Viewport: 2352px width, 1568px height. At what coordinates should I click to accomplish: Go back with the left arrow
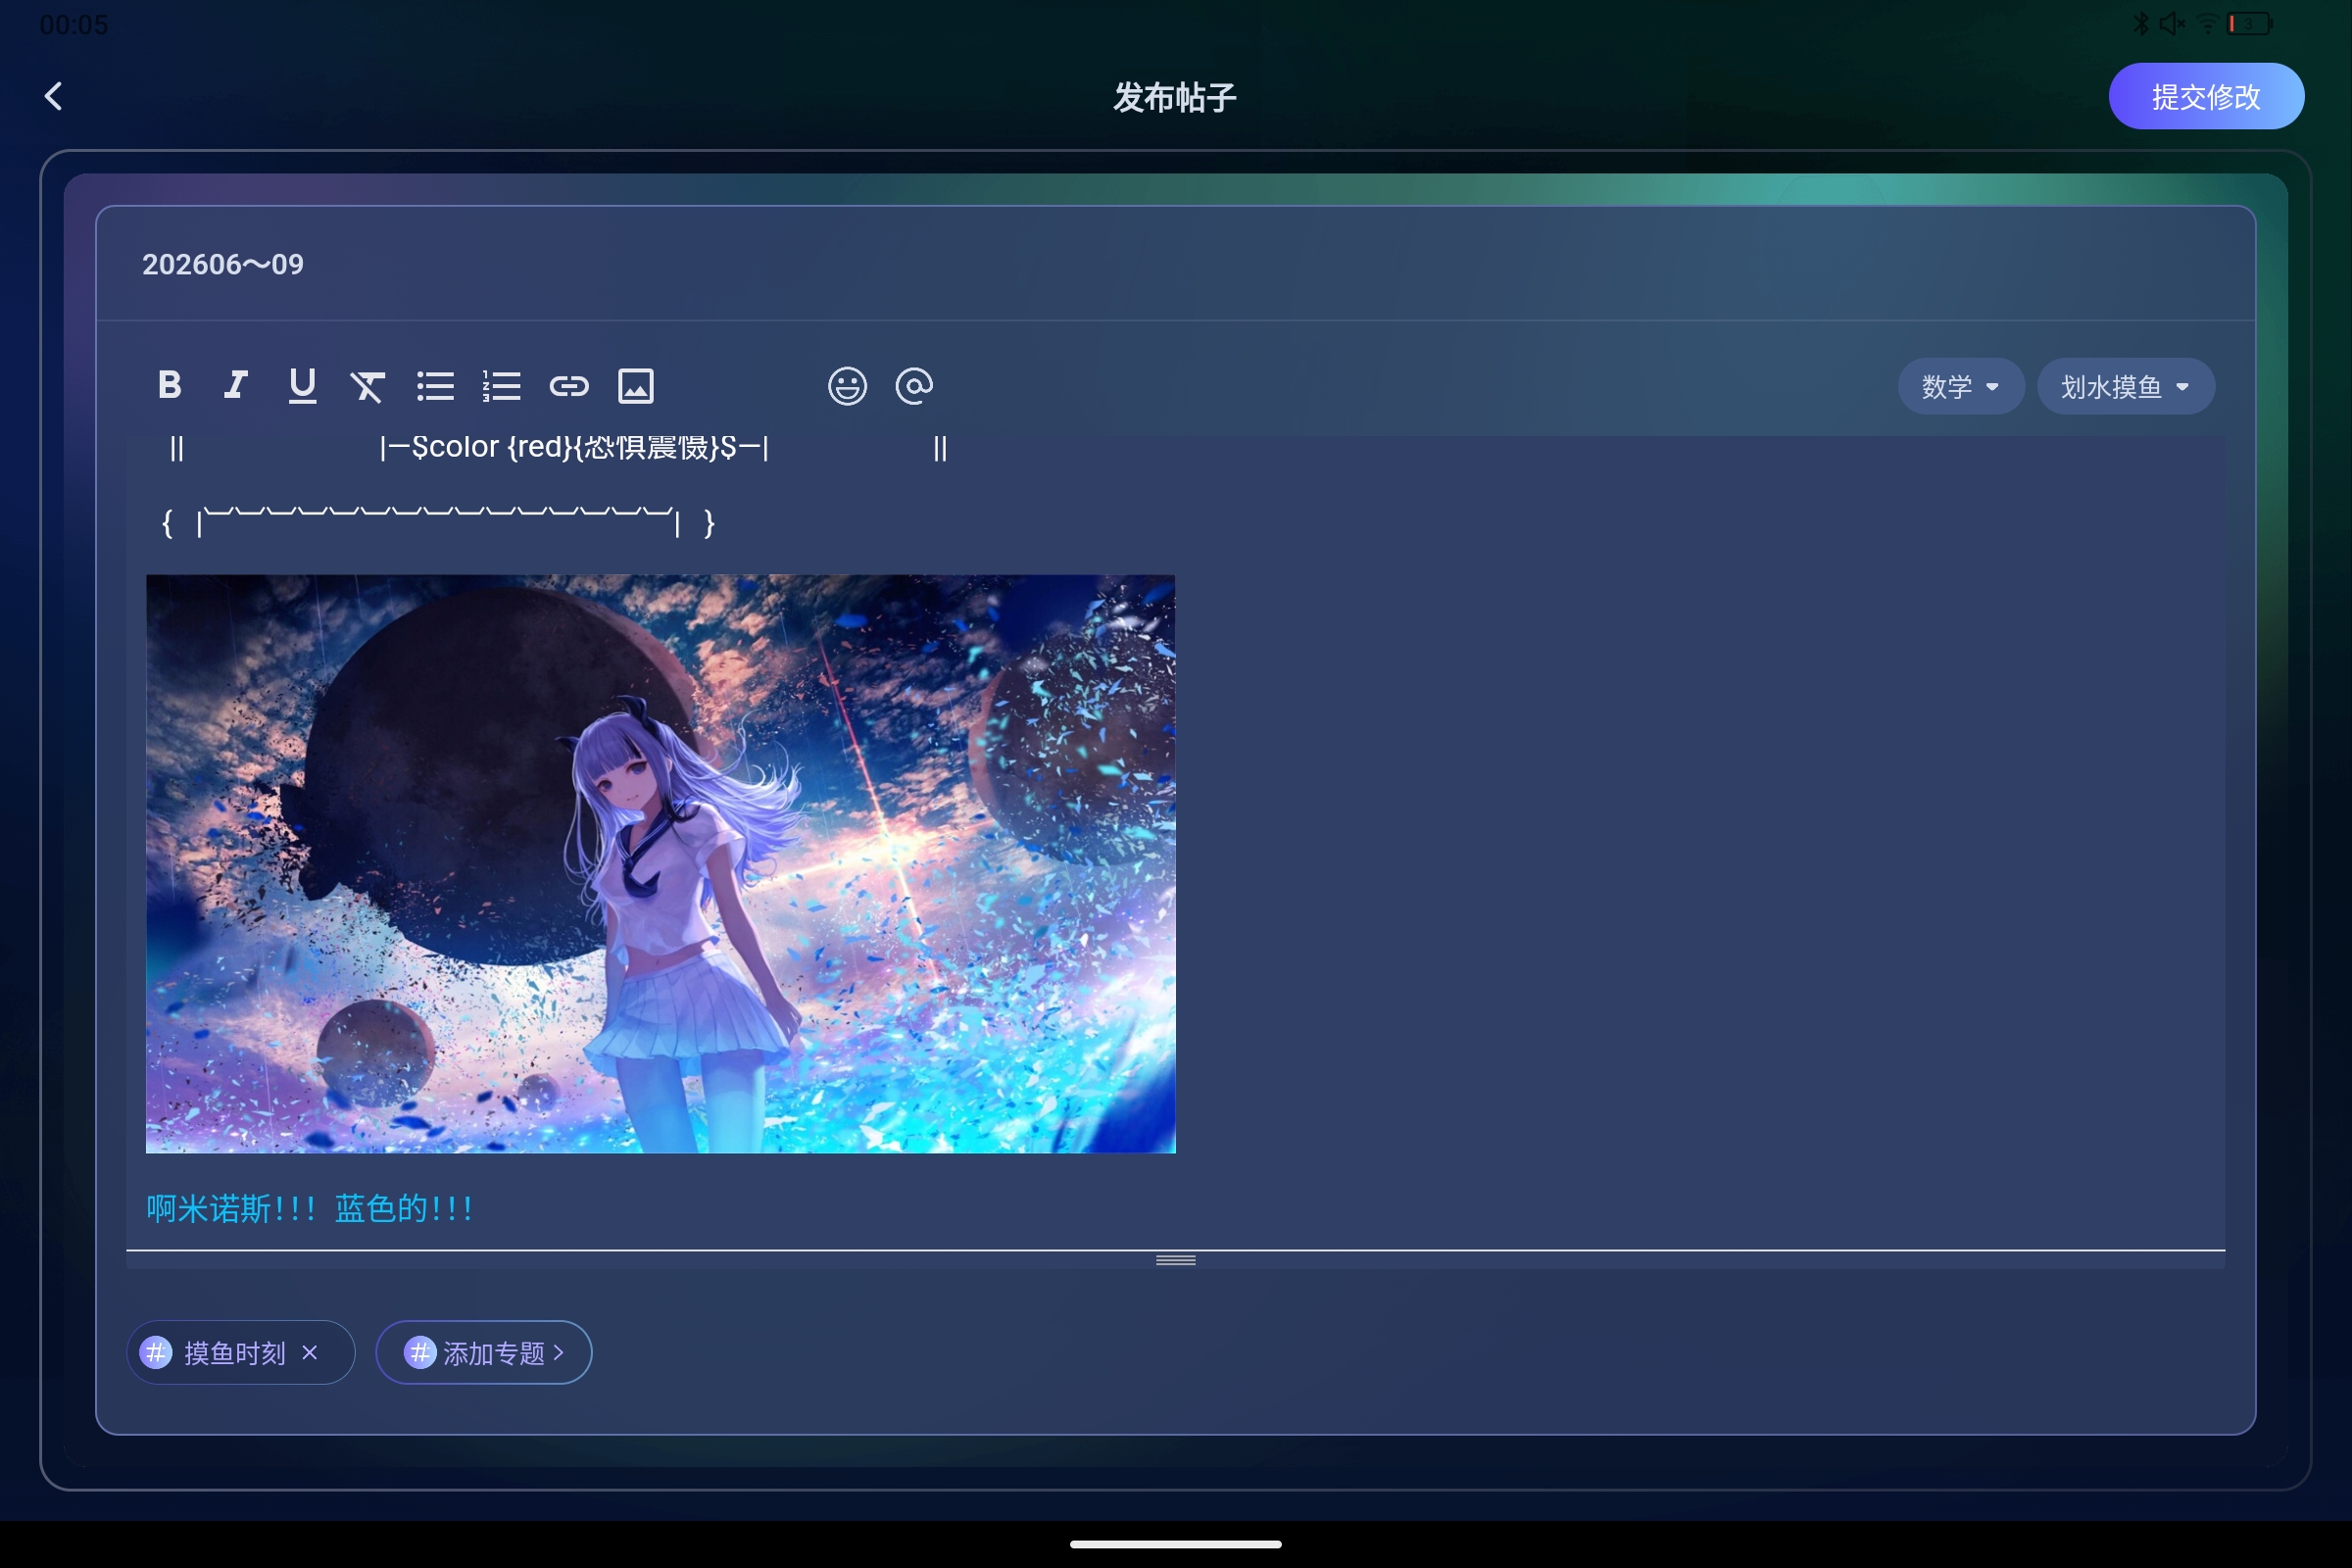pyautogui.click(x=53, y=97)
